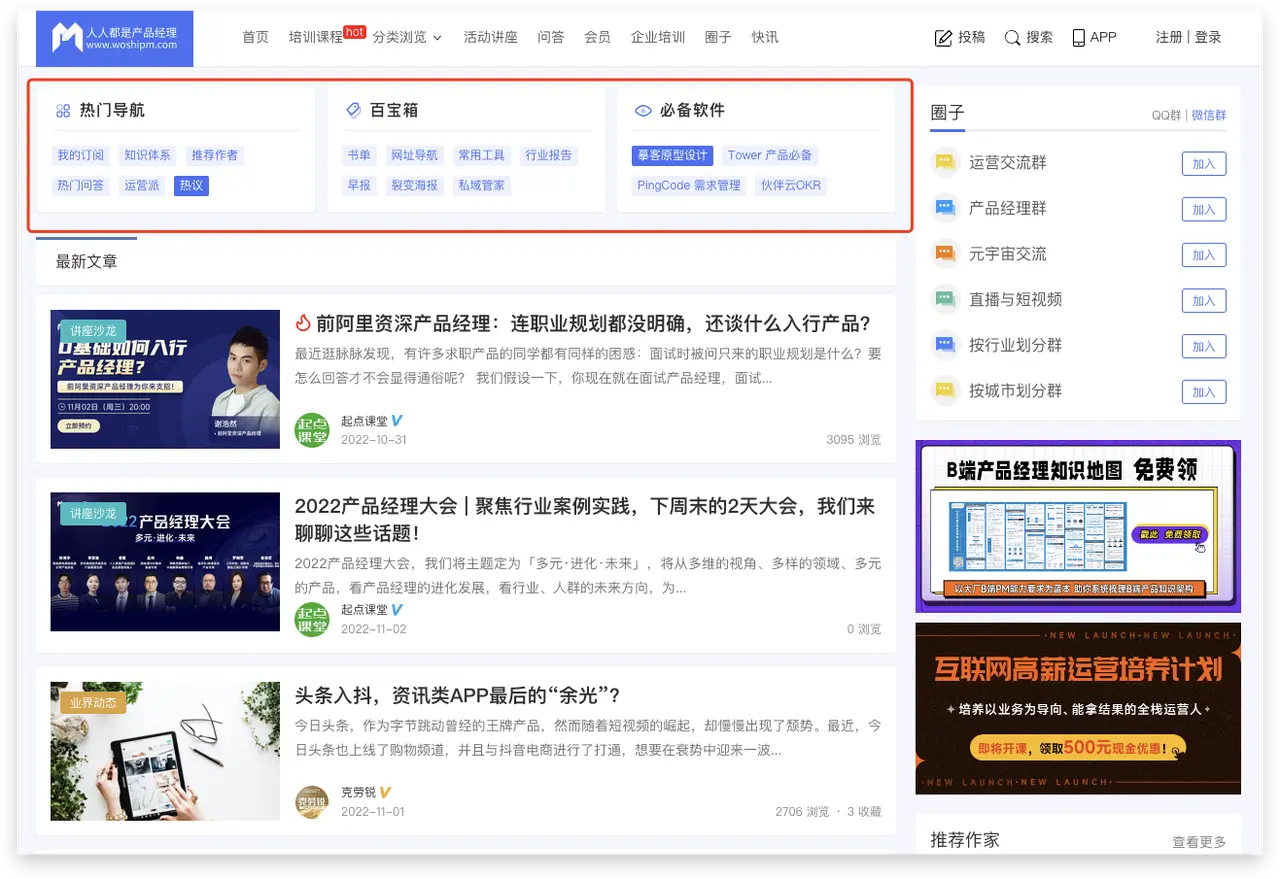Click the woshipm site logo
The width and height of the screenshot is (1280, 879).
[114, 38]
